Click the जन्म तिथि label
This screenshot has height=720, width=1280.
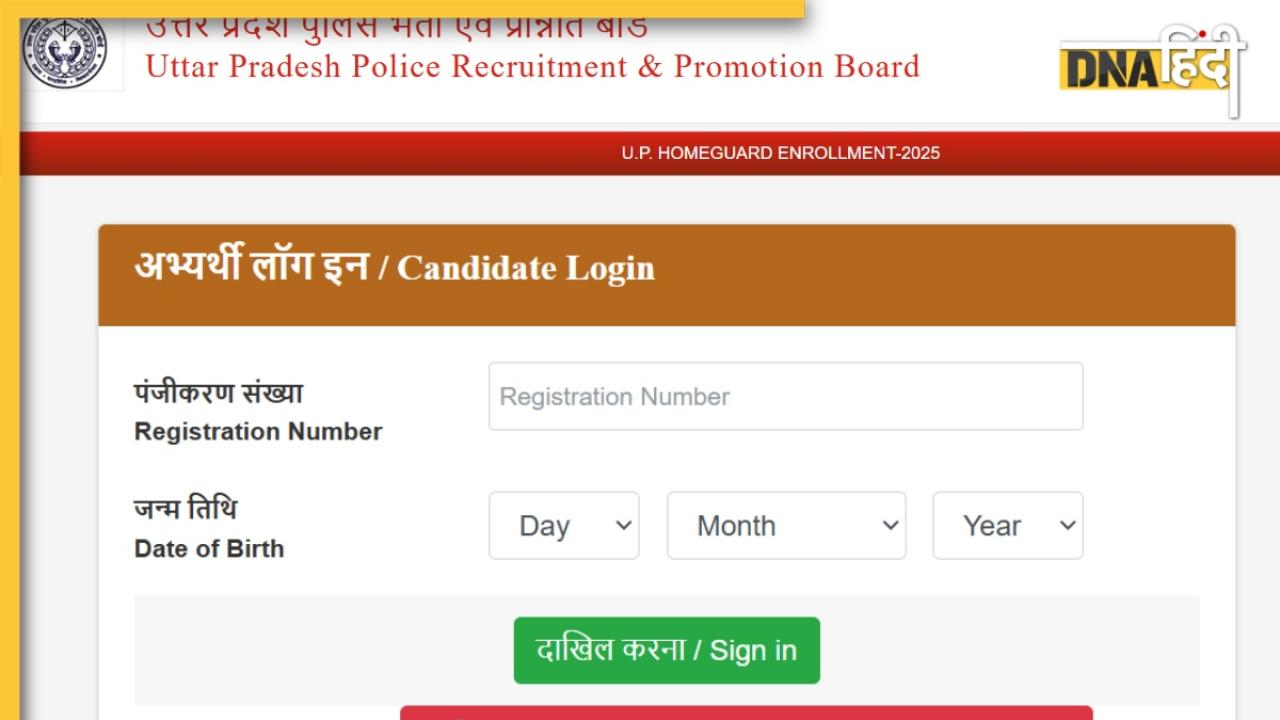[186, 510]
